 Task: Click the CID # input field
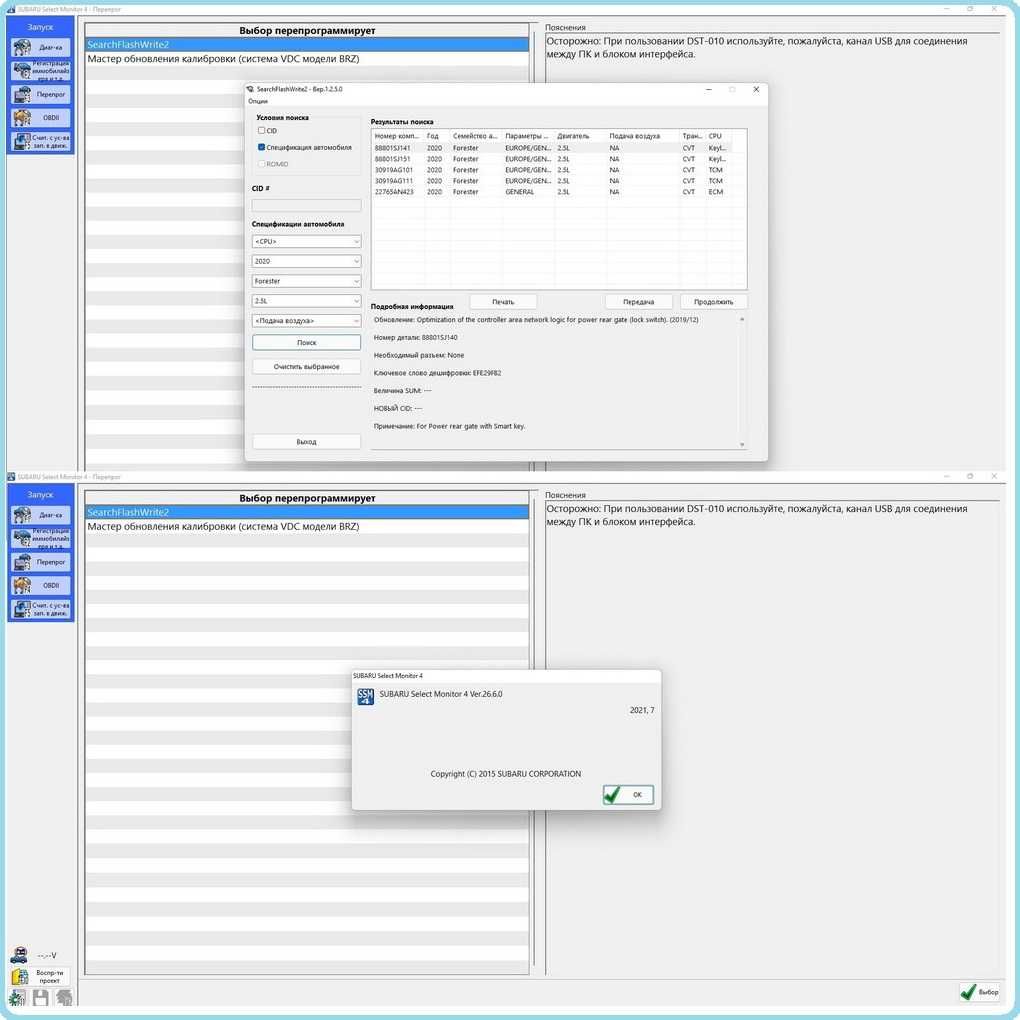click(x=306, y=206)
